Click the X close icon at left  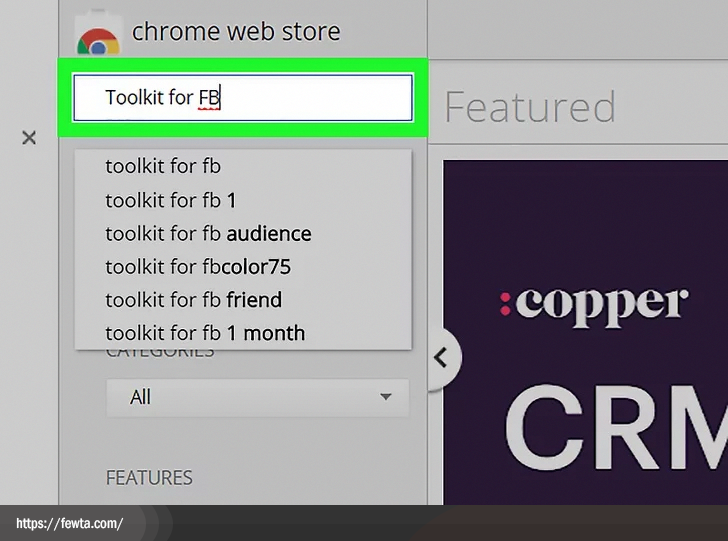point(29,137)
